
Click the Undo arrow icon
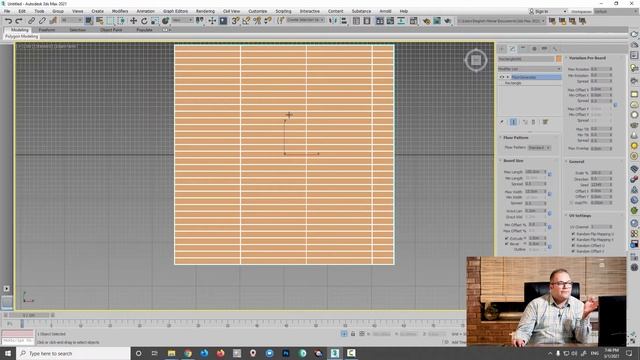8,20
